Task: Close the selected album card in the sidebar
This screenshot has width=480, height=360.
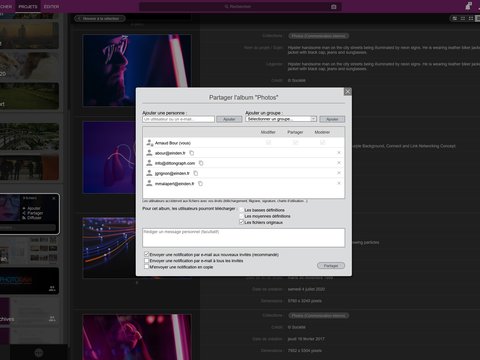Action: (x=54, y=198)
